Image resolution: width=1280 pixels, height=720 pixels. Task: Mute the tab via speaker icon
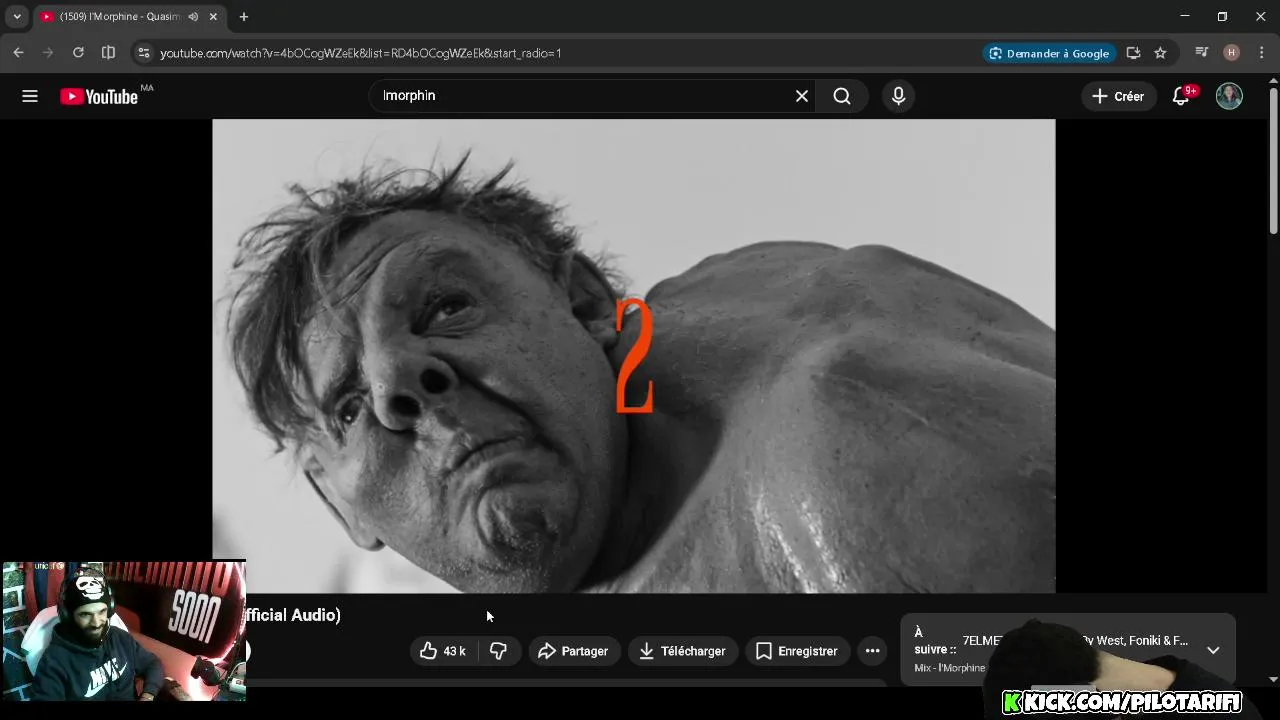pyautogui.click(x=193, y=17)
